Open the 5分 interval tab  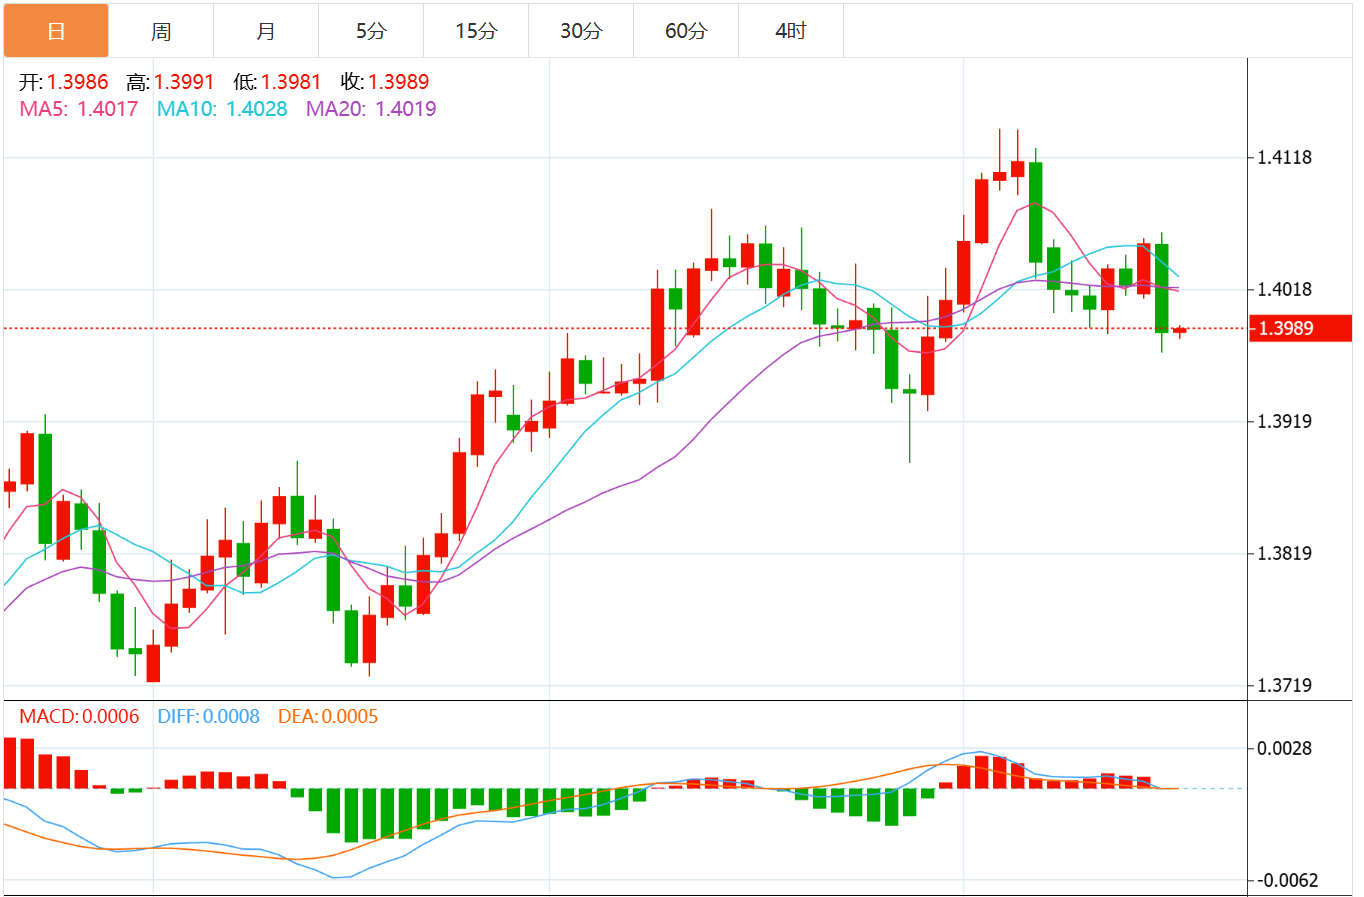coord(371,31)
